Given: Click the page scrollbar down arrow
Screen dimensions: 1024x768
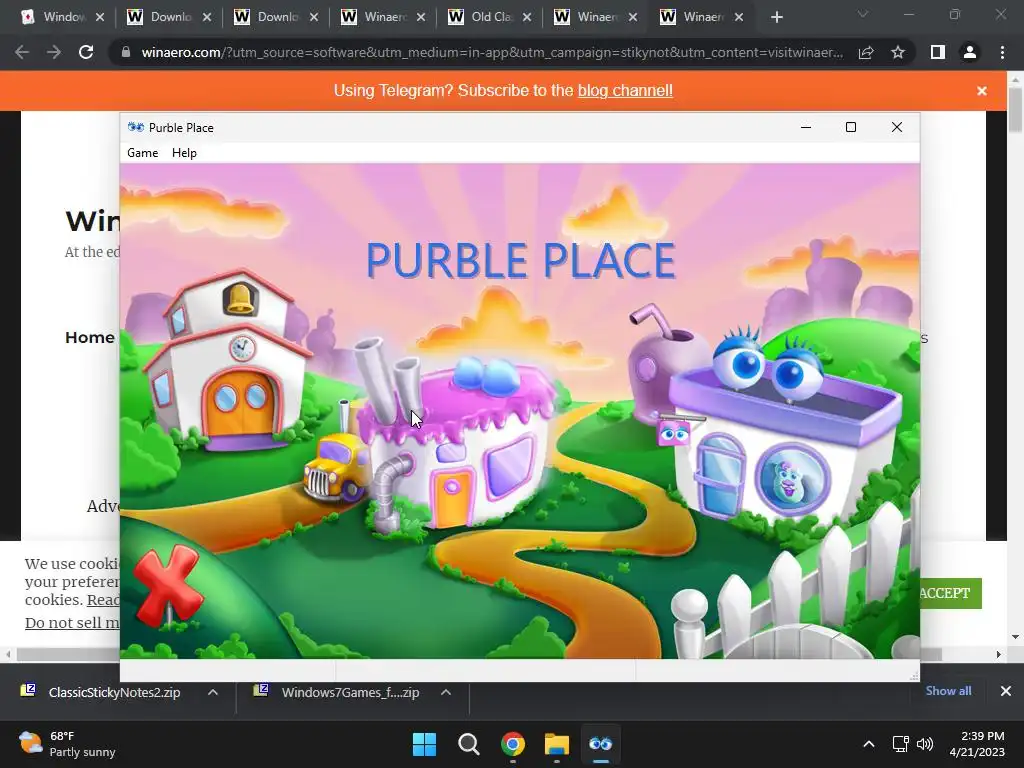Looking at the screenshot, I should coord(1016,637).
